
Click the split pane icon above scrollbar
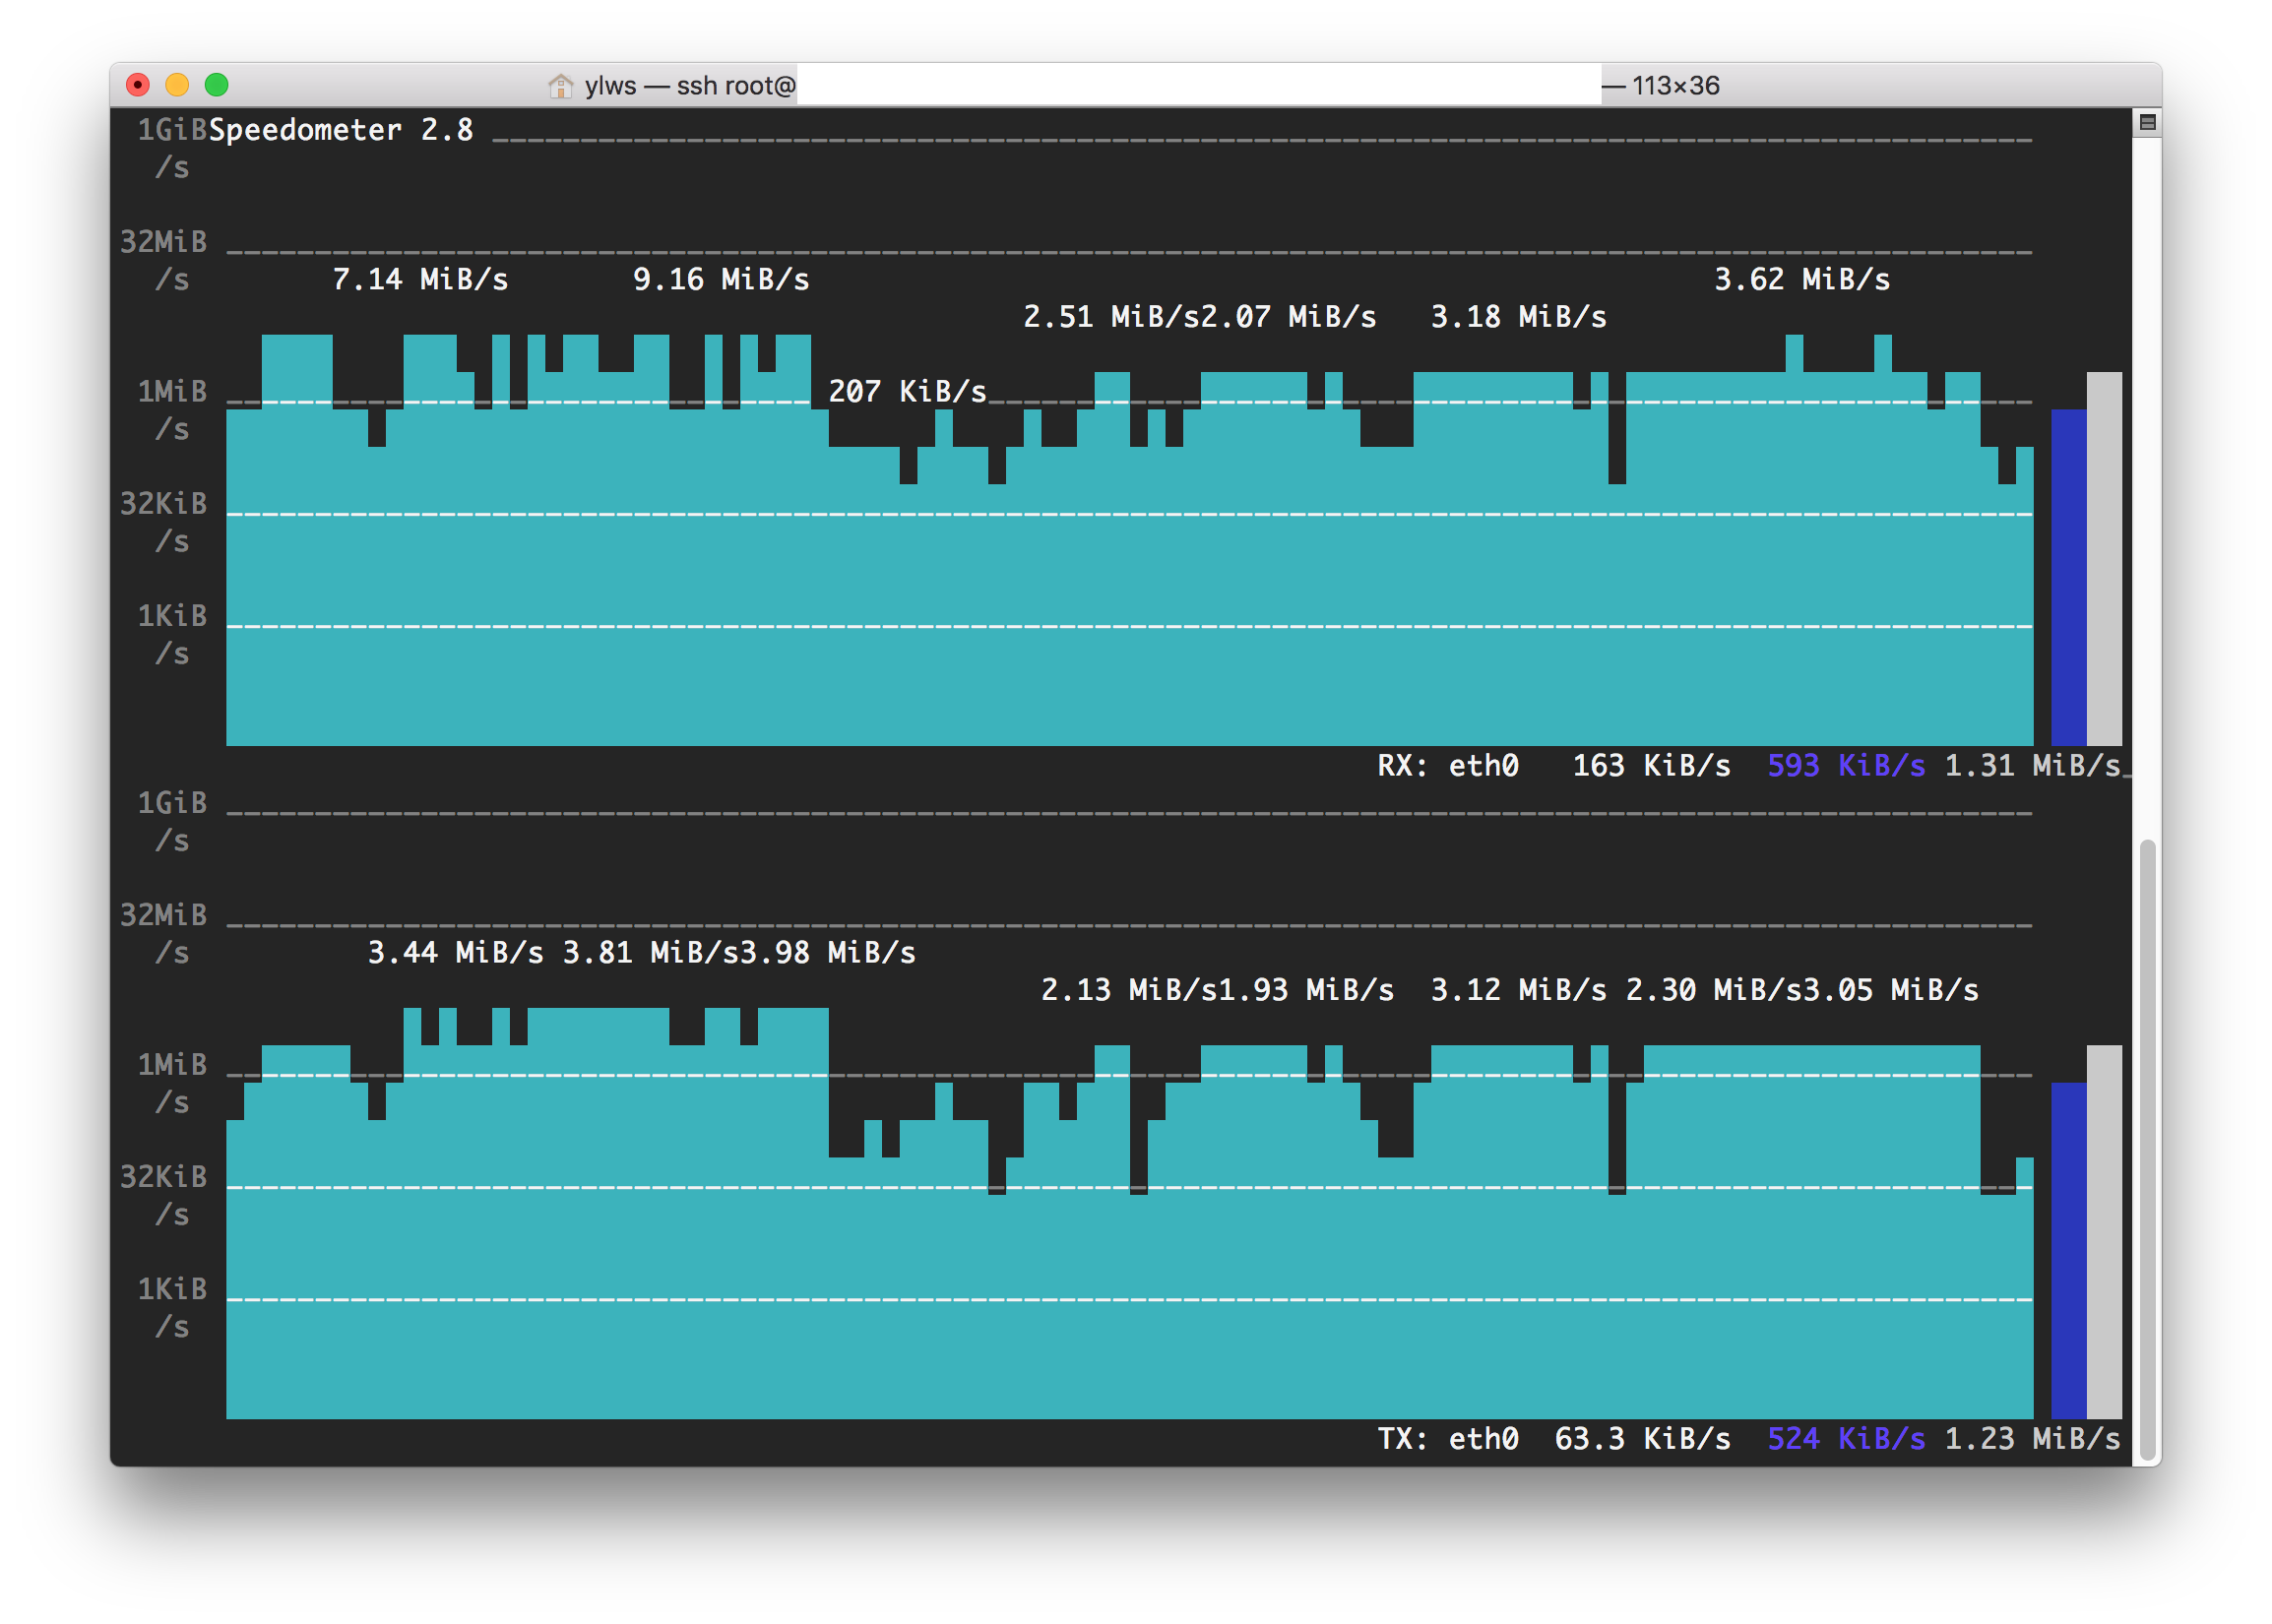pyautogui.click(x=2146, y=123)
